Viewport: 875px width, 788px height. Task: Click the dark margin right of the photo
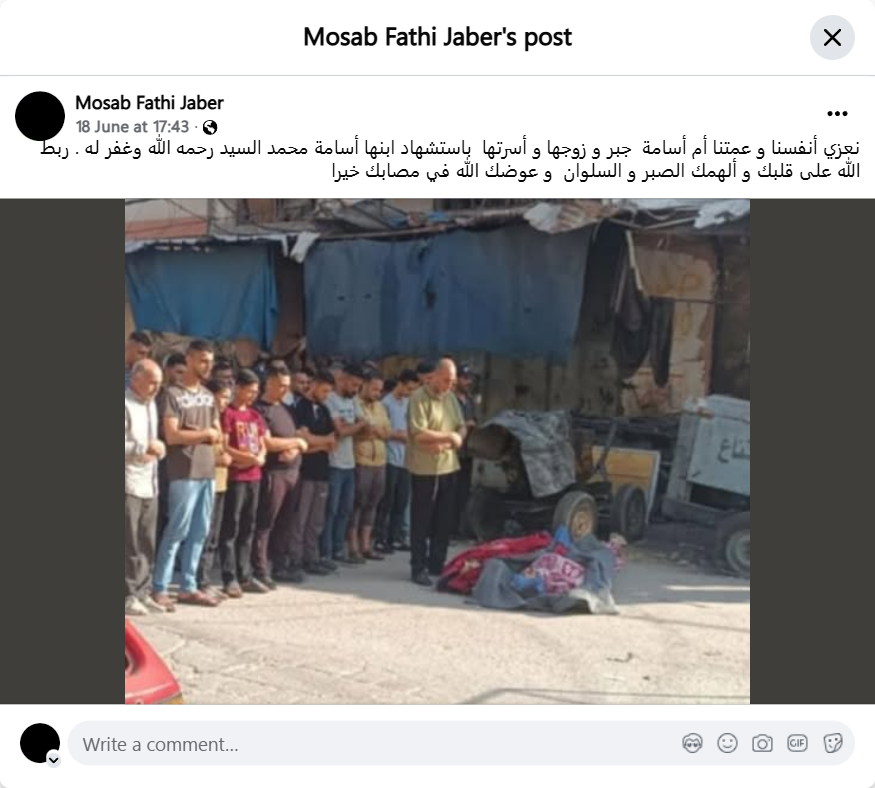point(812,451)
